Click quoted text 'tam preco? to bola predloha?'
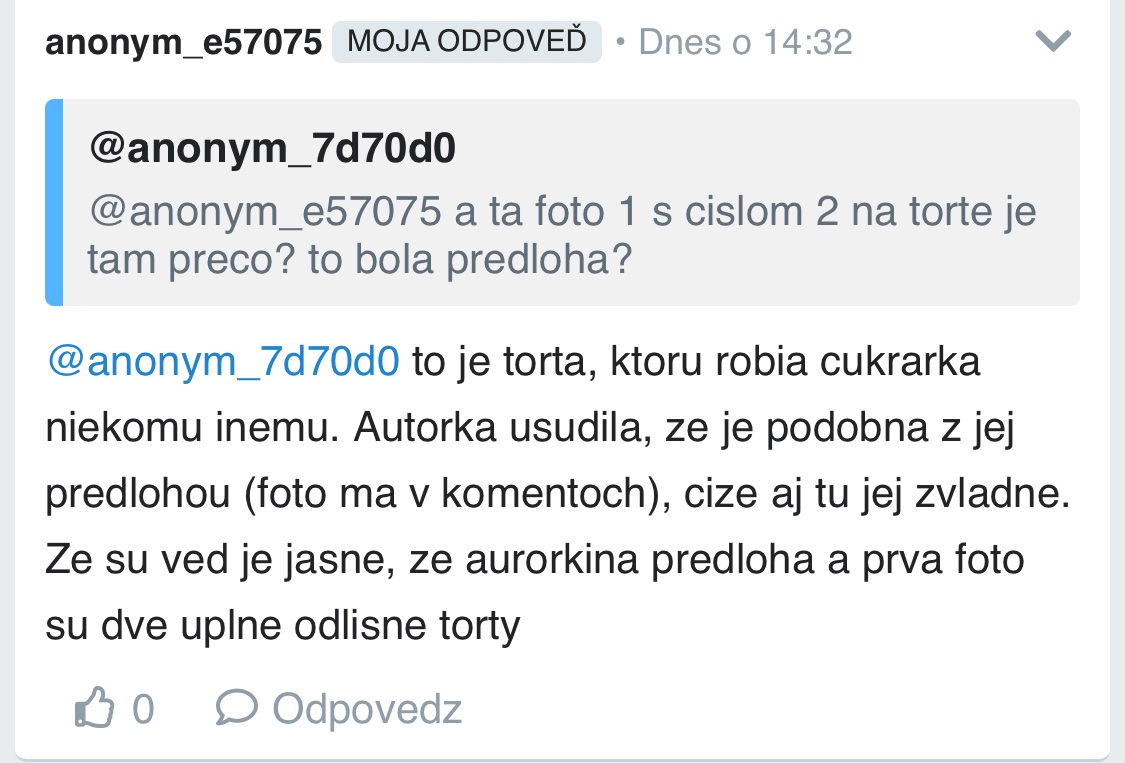 360,260
